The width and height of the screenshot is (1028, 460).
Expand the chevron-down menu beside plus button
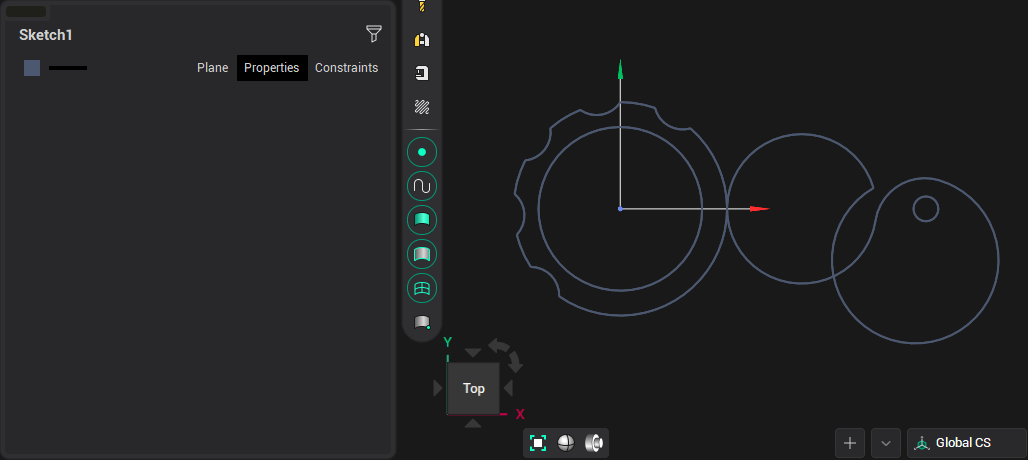click(886, 443)
